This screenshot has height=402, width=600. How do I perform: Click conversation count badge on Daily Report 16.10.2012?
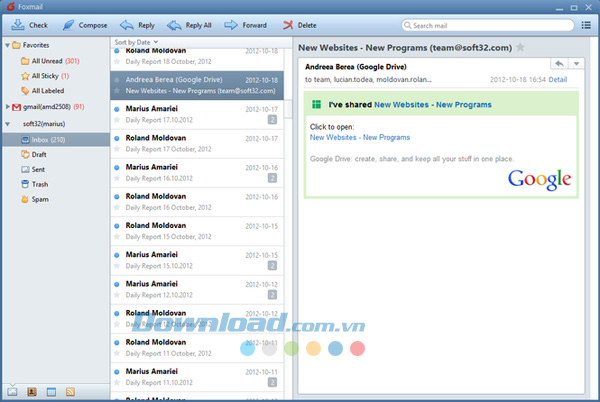click(272, 178)
